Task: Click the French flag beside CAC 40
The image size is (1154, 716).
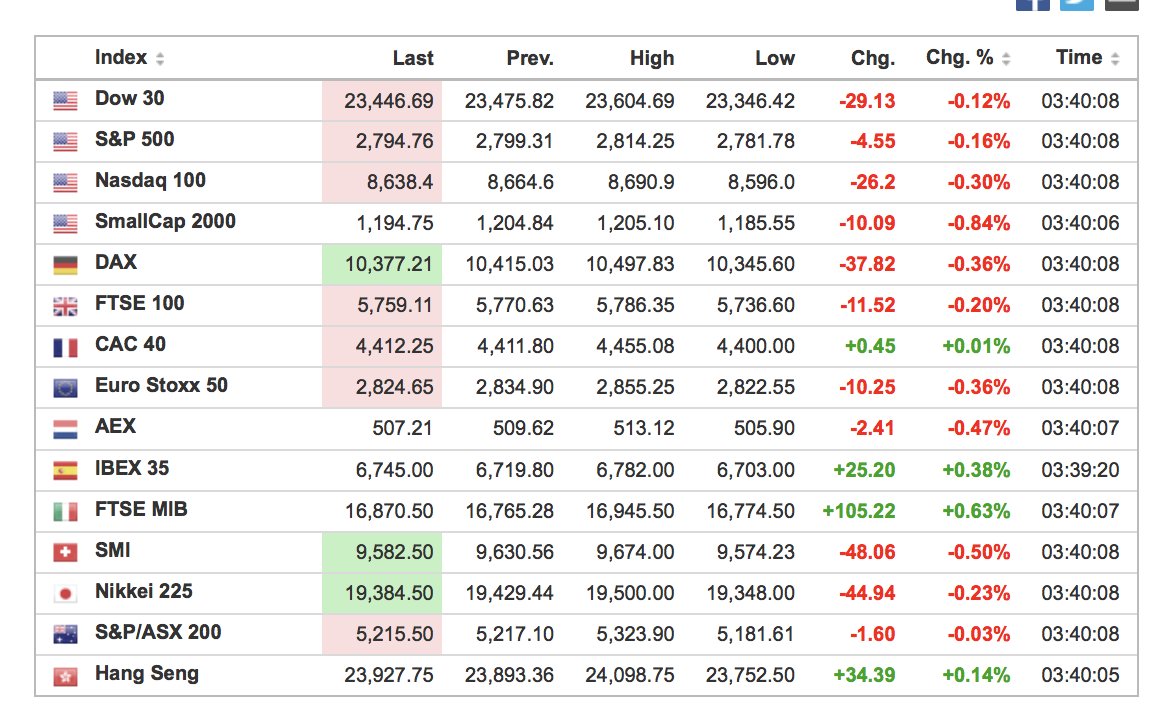Action: [x=66, y=347]
